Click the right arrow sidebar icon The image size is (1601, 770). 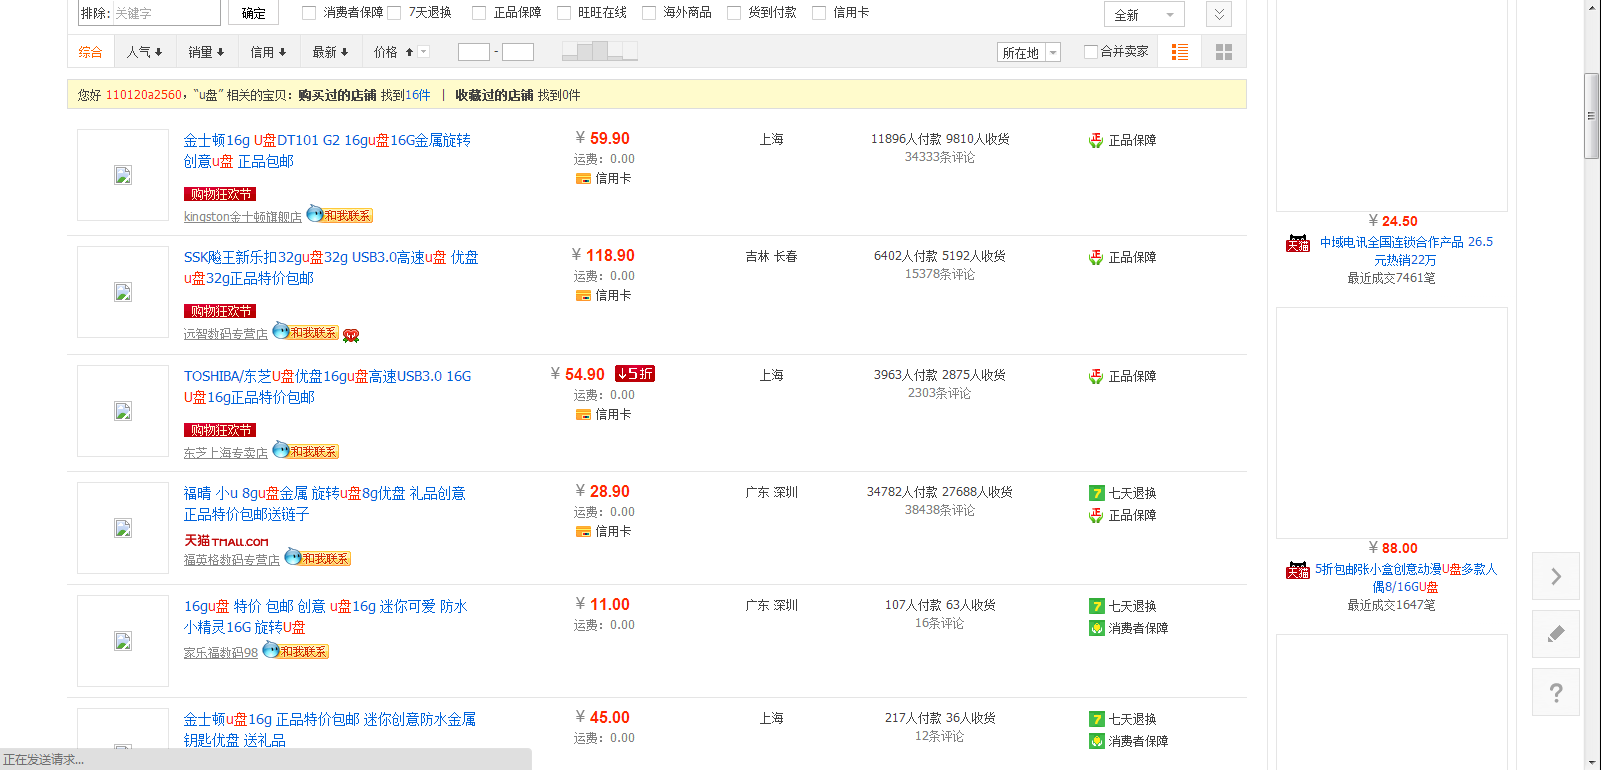1556,576
